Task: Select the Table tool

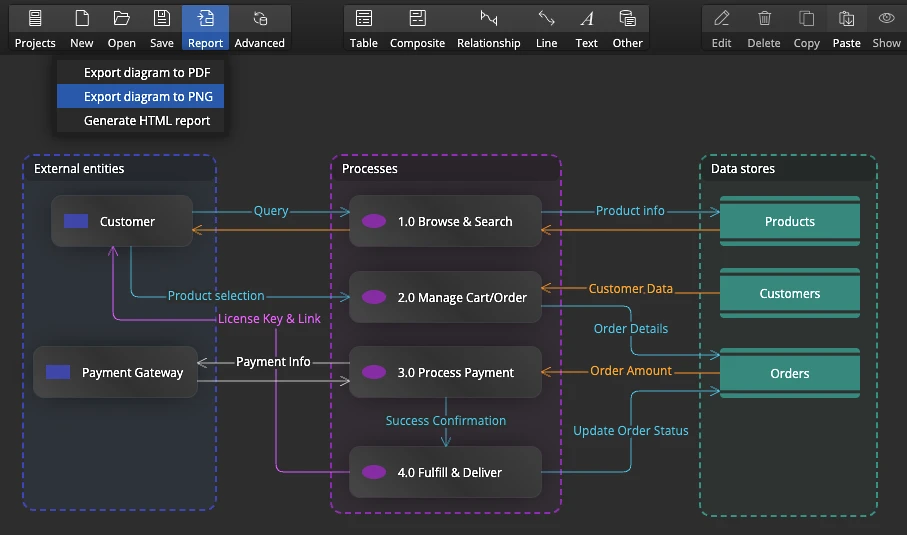Action: point(363,28)
